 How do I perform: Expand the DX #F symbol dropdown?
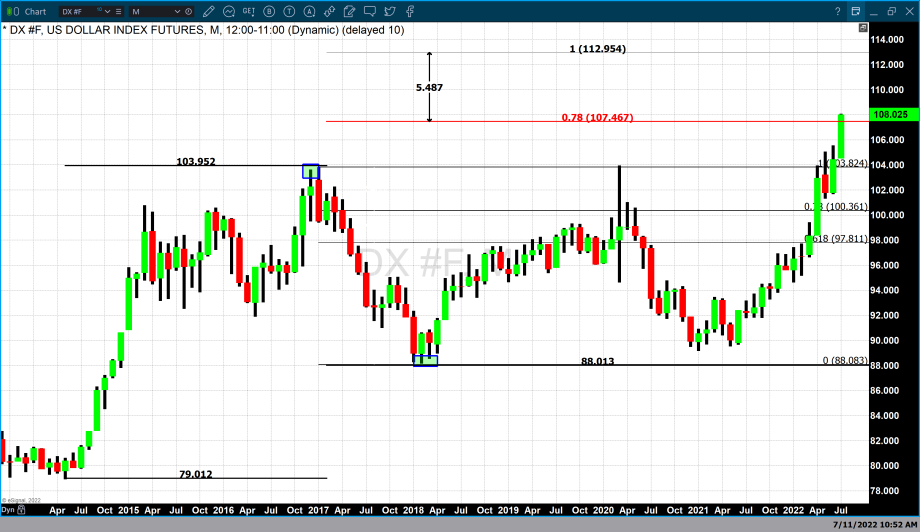pos(109,11)
